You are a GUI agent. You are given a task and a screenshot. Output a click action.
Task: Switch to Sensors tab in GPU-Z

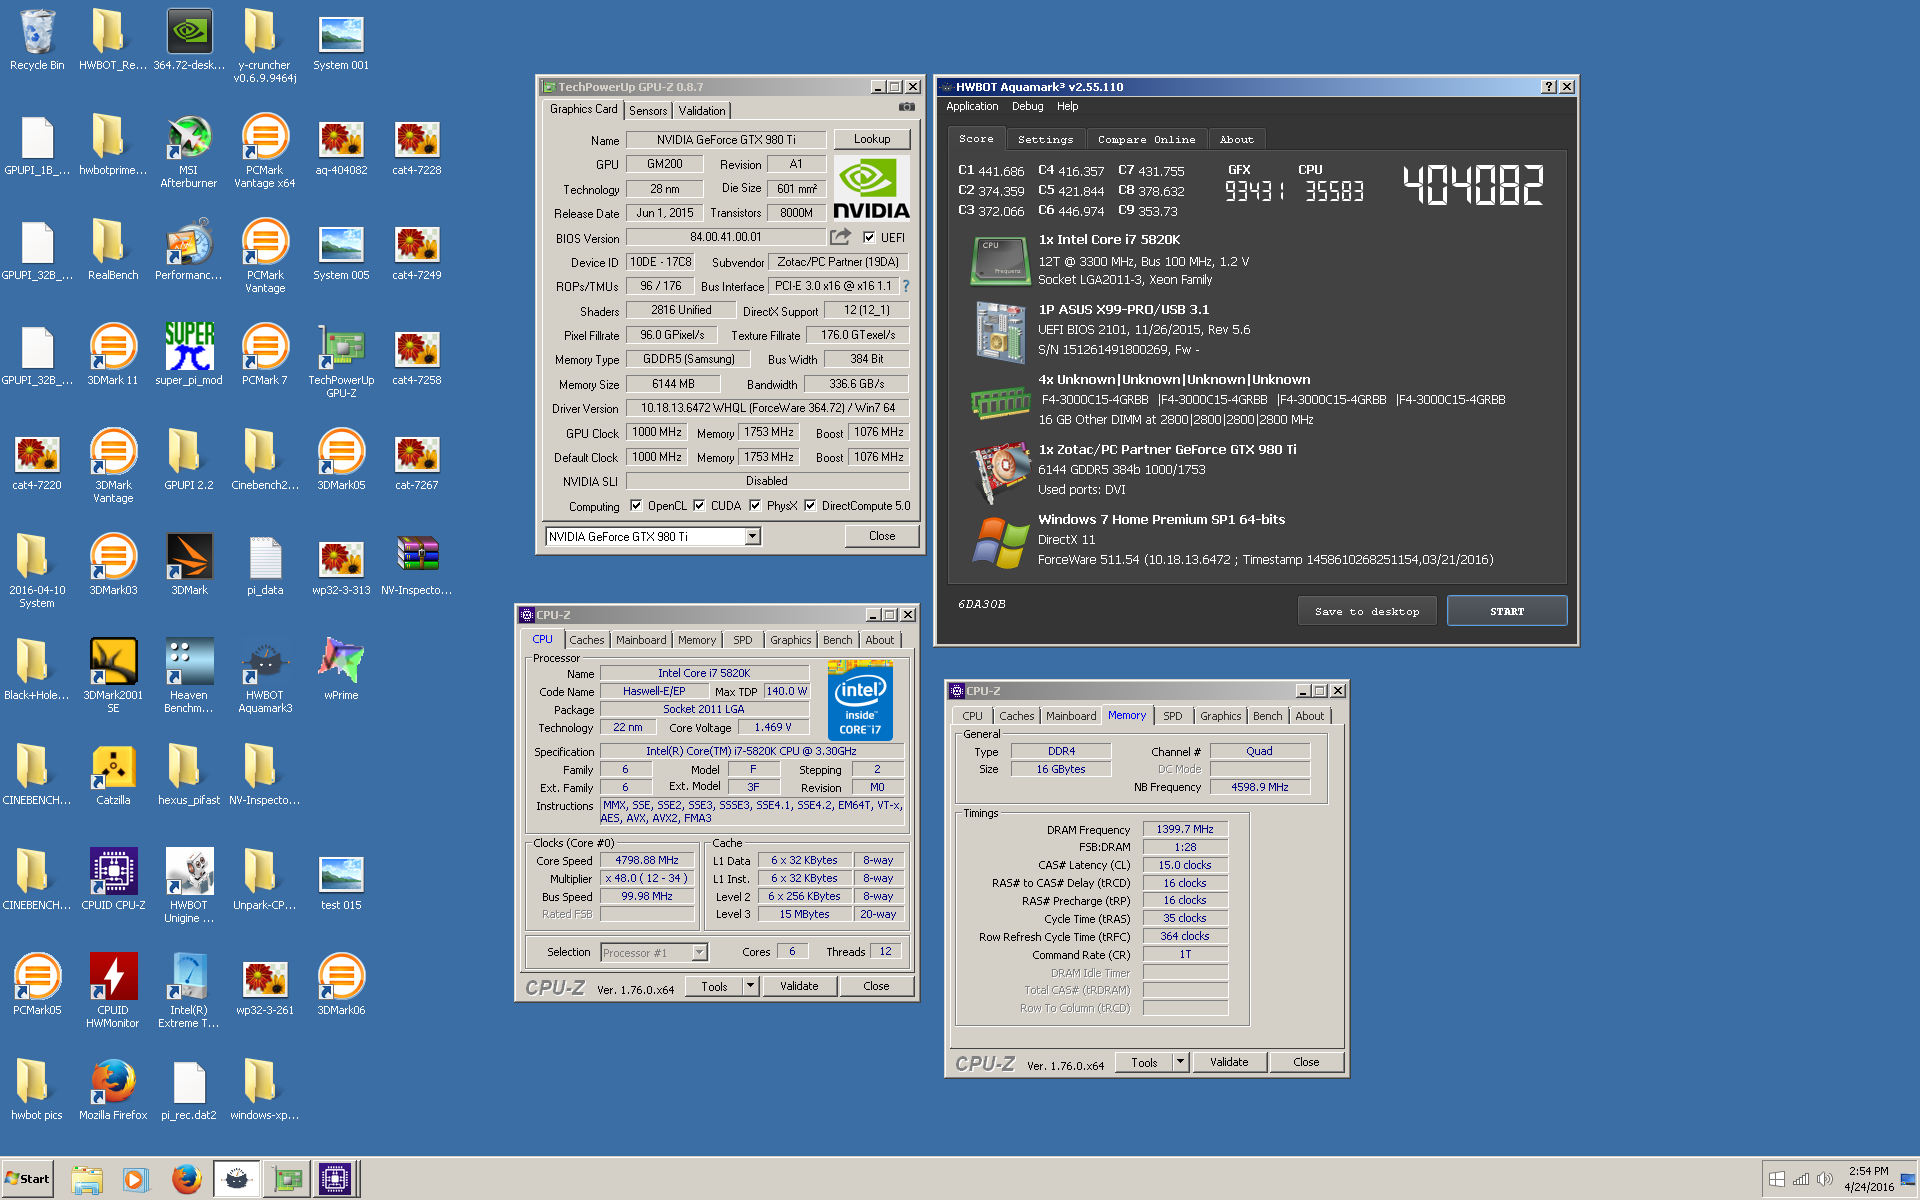(648, 111)
